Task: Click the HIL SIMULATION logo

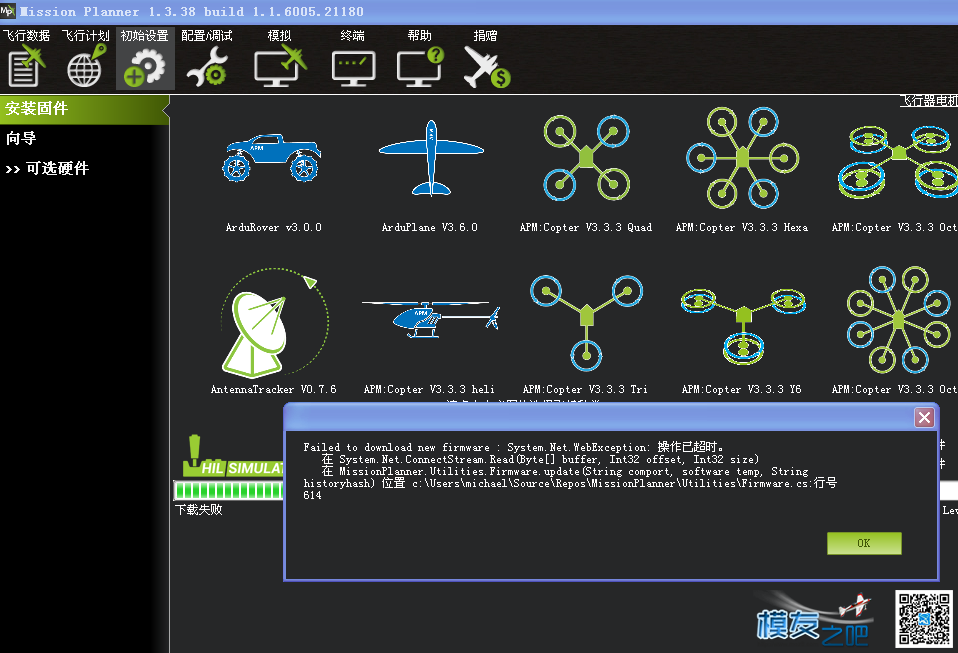Action: click(x=233, y=456)
